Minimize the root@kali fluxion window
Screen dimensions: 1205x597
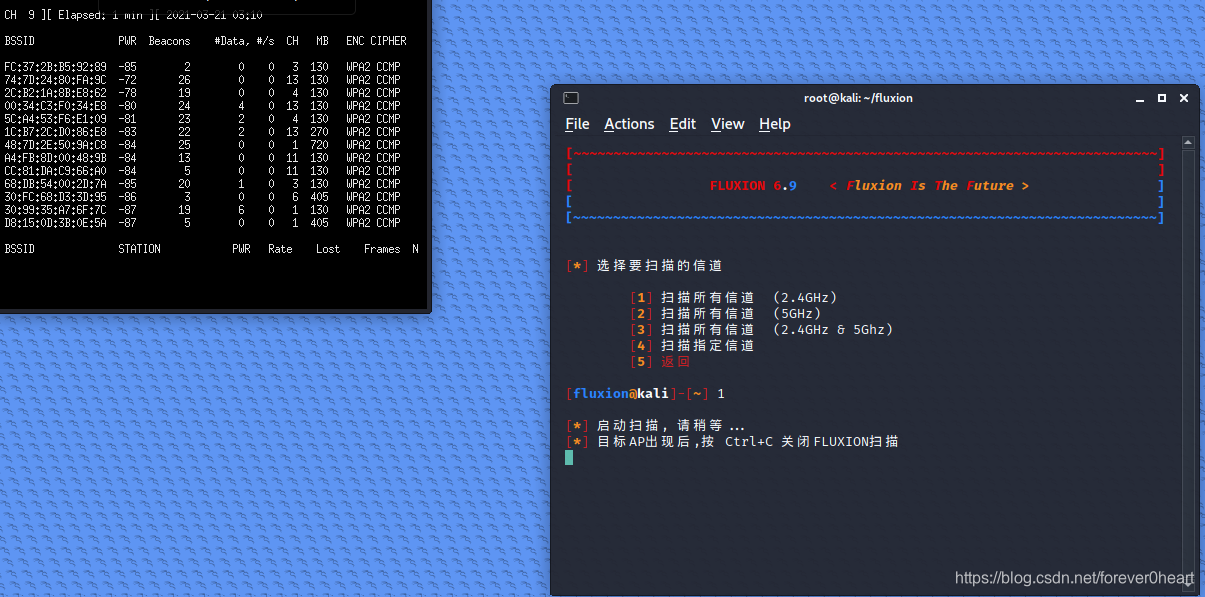[1141, 98]
